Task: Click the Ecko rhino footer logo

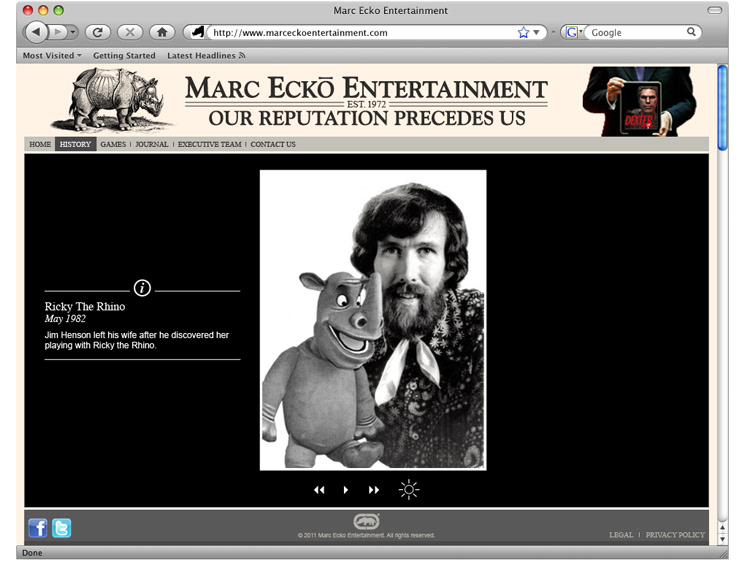Action: [x=366, y=521]
